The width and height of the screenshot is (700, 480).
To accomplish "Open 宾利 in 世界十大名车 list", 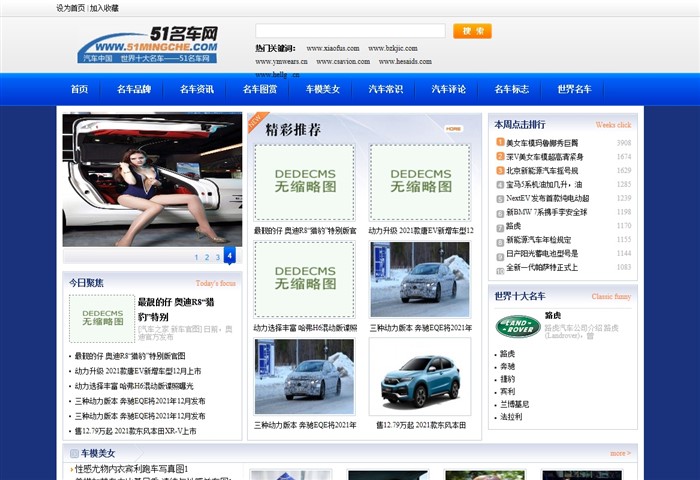I will point(507,392).
